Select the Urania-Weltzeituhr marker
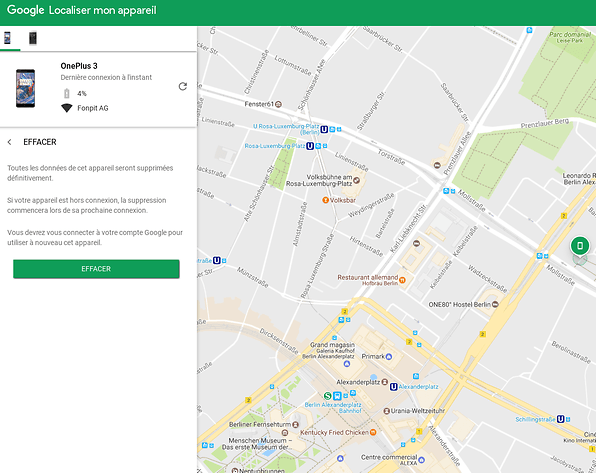This screenshot has width=596, height=473. (387, 411)
